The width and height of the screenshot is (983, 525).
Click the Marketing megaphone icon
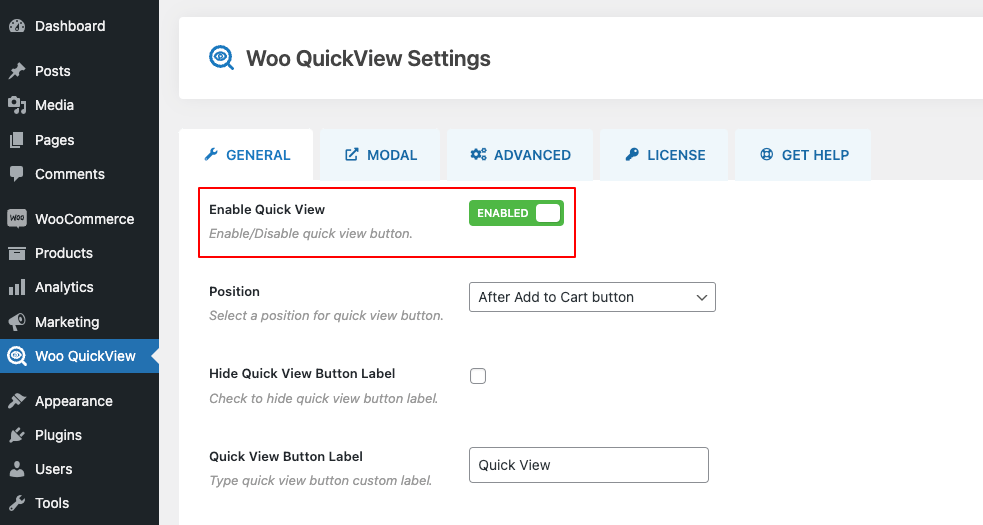point(16,322)
